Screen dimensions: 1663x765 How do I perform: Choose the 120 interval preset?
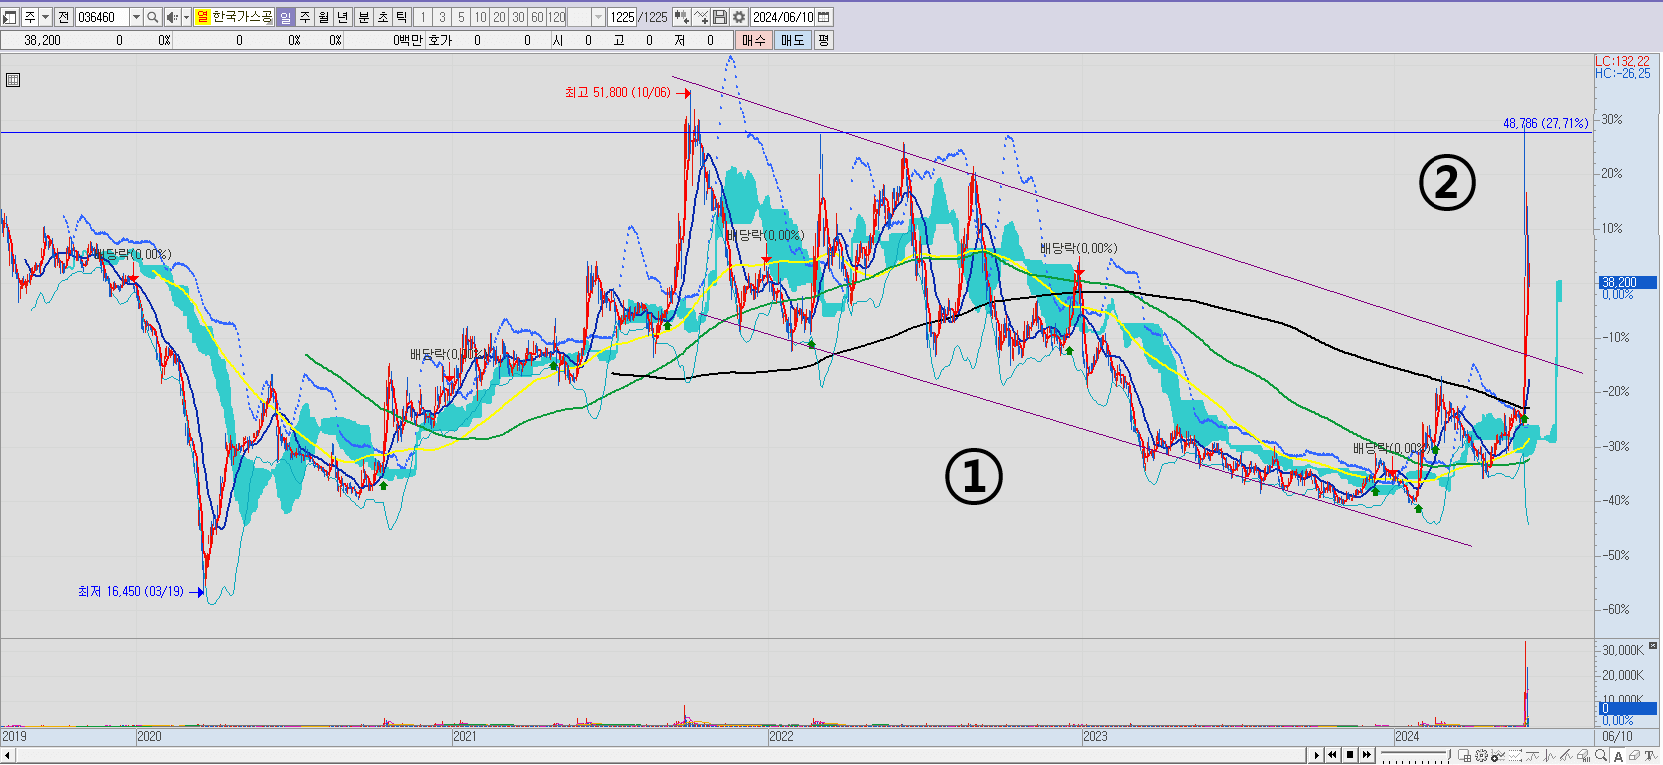coord(556,17)
